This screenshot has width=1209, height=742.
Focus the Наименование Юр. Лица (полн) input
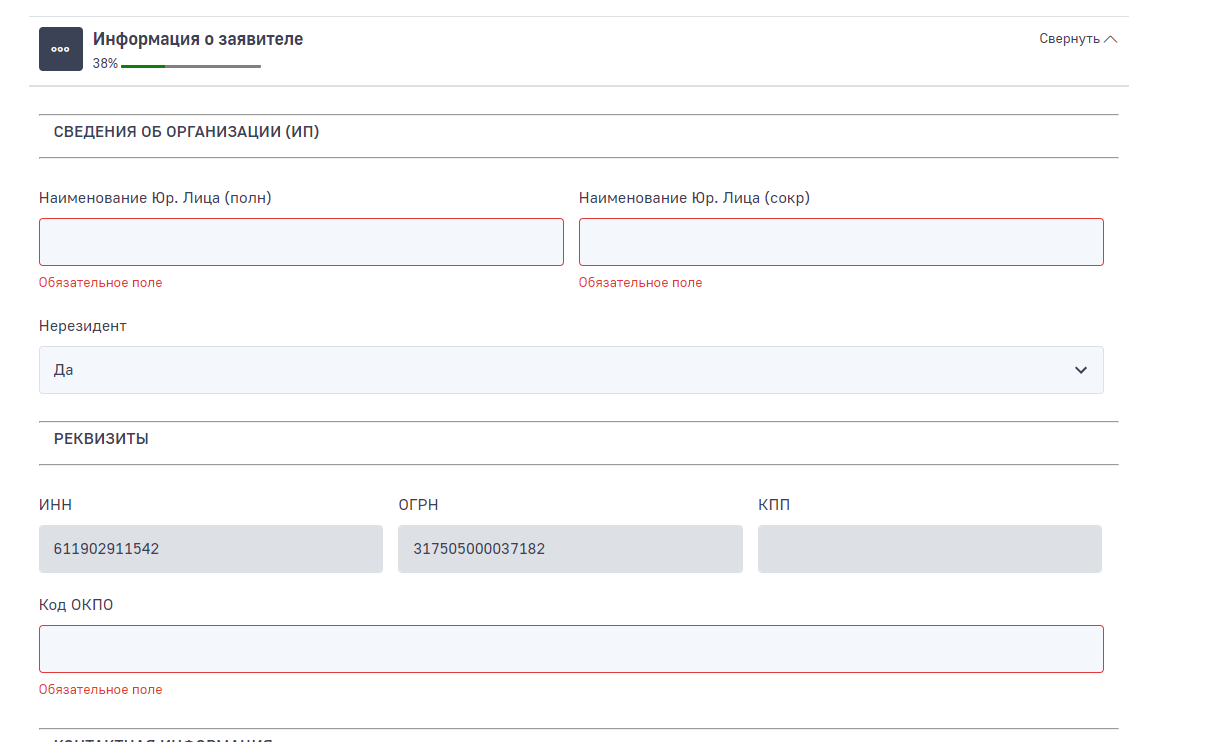[301, 242]
